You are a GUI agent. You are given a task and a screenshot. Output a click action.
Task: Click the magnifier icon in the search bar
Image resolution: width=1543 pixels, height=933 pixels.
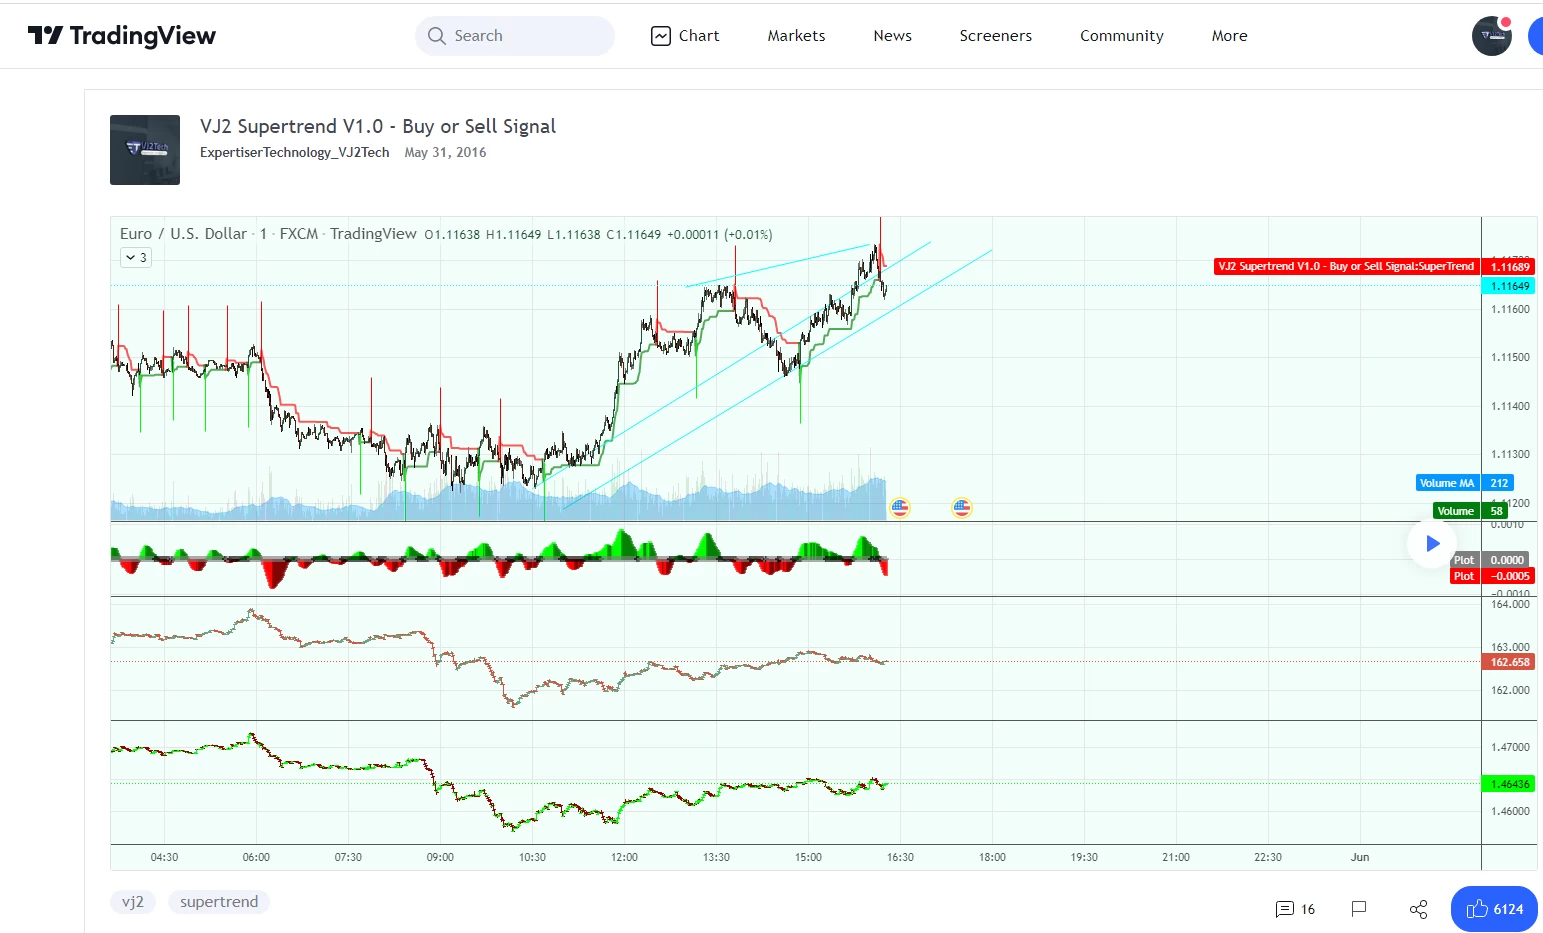[437, 35]
